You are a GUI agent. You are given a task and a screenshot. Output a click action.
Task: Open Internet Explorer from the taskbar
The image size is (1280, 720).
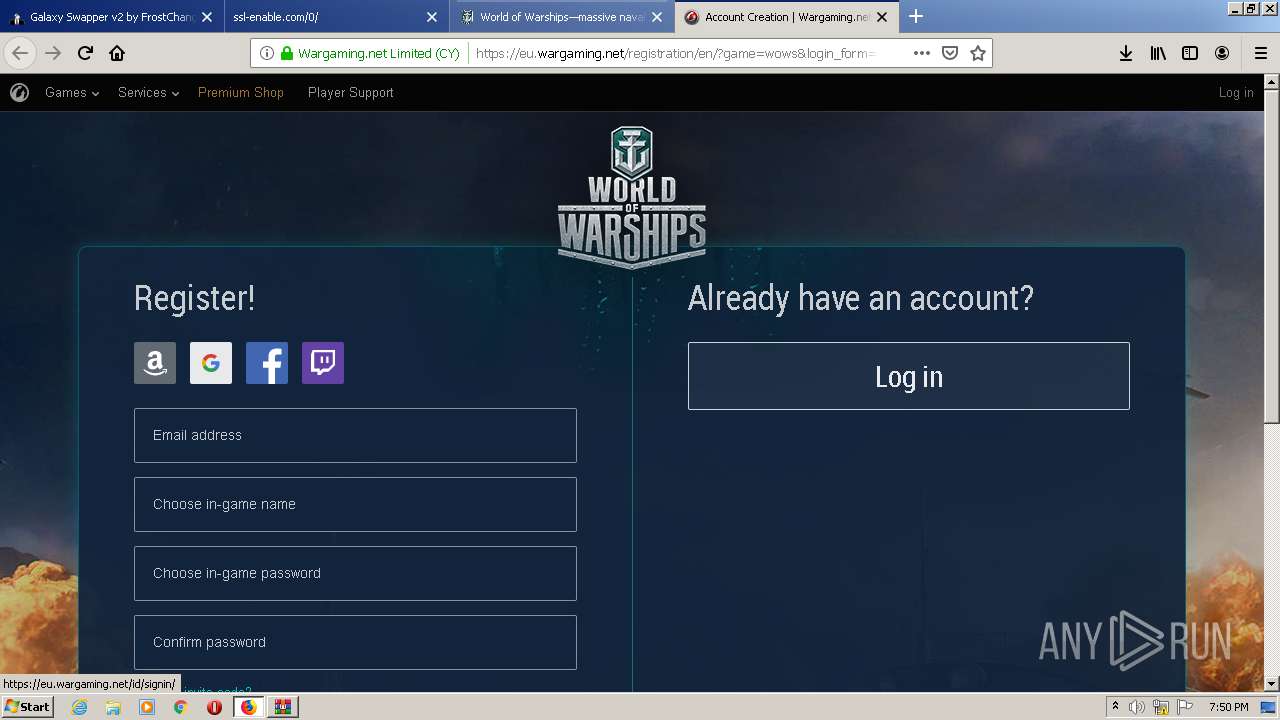[79, 707]
